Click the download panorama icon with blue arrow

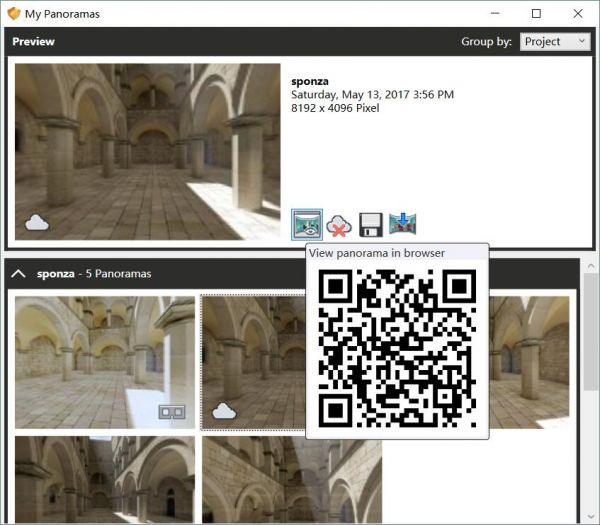coord(403,224)
